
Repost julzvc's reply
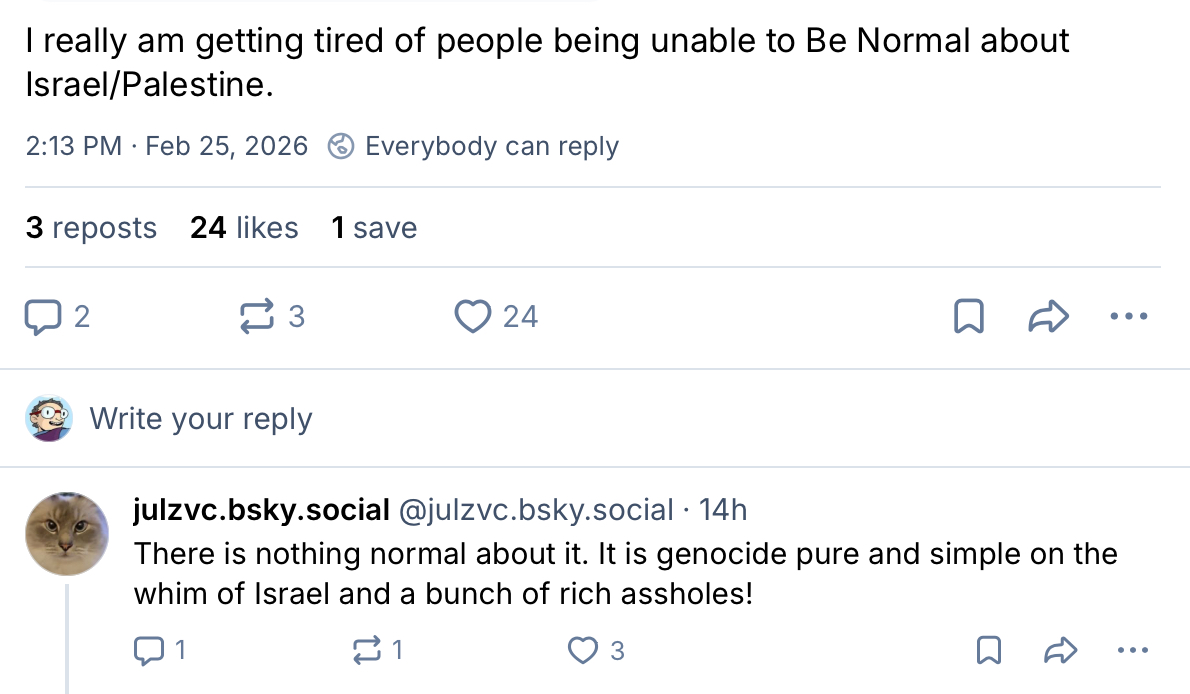pos(367,651)
